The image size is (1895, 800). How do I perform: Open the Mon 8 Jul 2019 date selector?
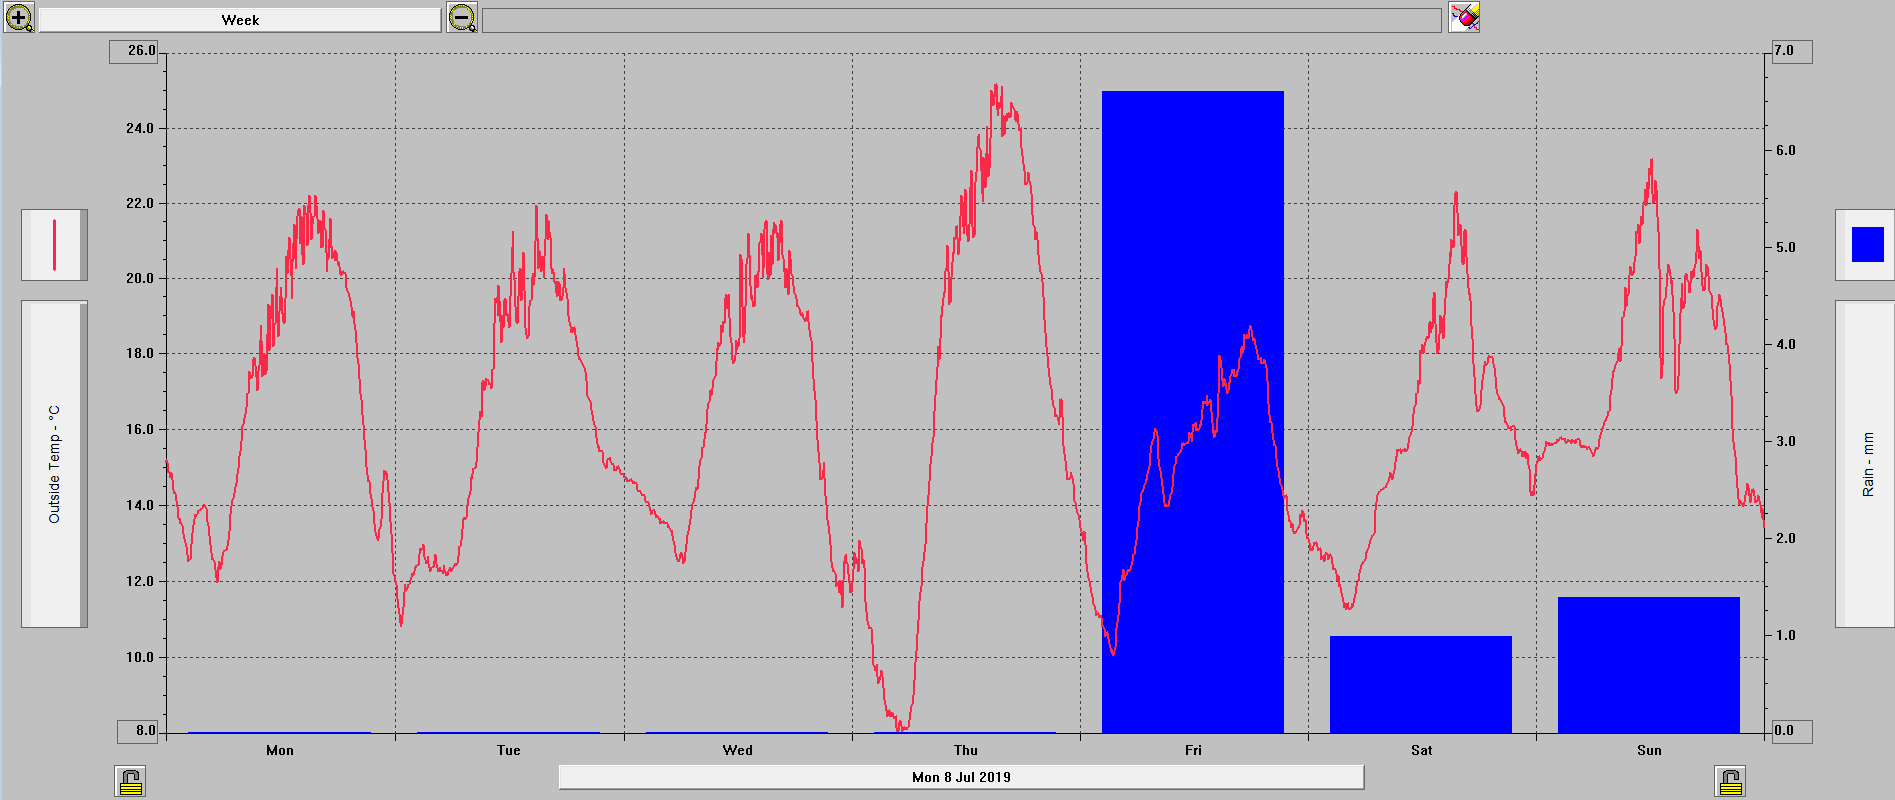[x=961, y=777]
